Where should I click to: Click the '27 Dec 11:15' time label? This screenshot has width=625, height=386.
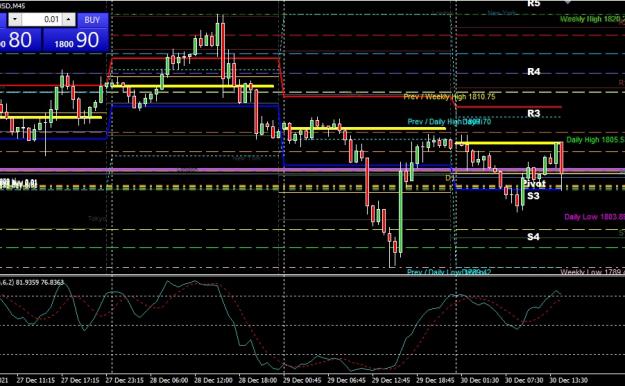(x=36, y=380)
